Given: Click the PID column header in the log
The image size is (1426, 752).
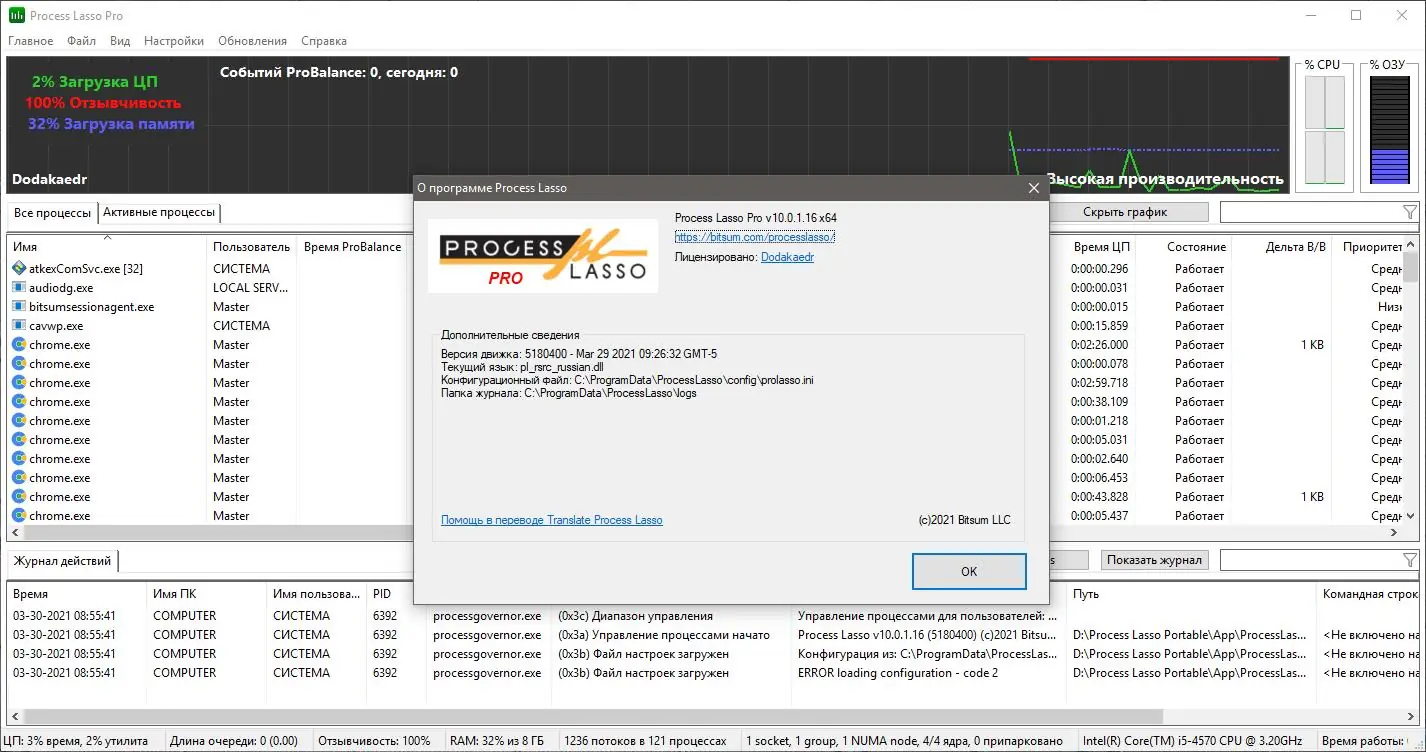Looking at the screenshot, I should coord(396,594).
